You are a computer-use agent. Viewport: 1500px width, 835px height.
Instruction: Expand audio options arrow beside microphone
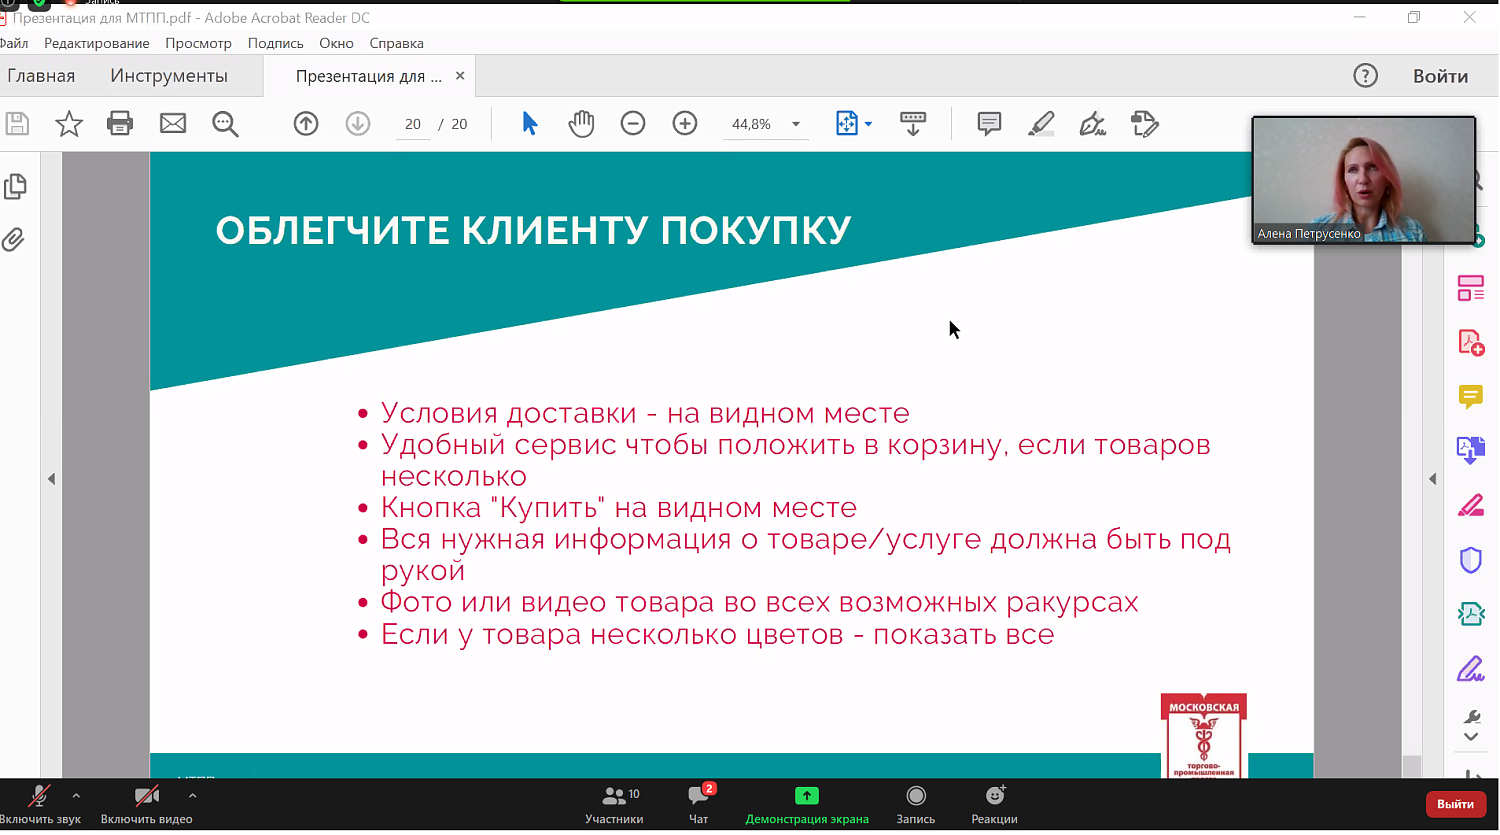76,796
